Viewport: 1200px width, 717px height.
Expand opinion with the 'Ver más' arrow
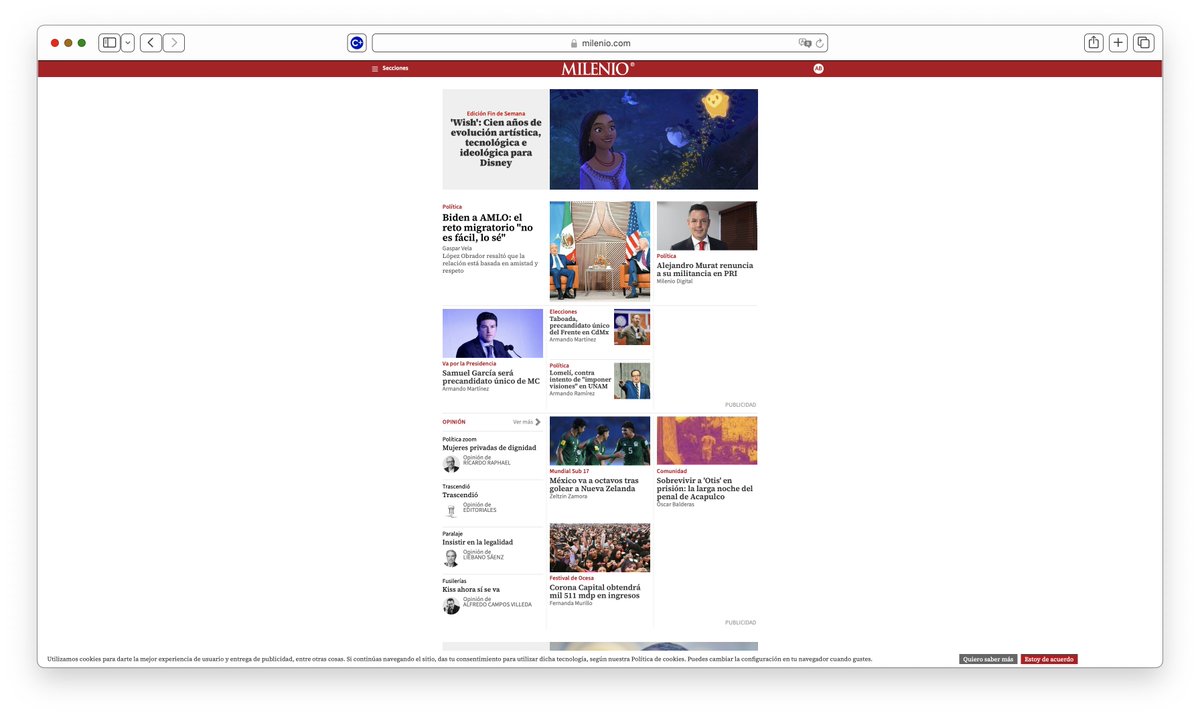(x=527, y=422)
